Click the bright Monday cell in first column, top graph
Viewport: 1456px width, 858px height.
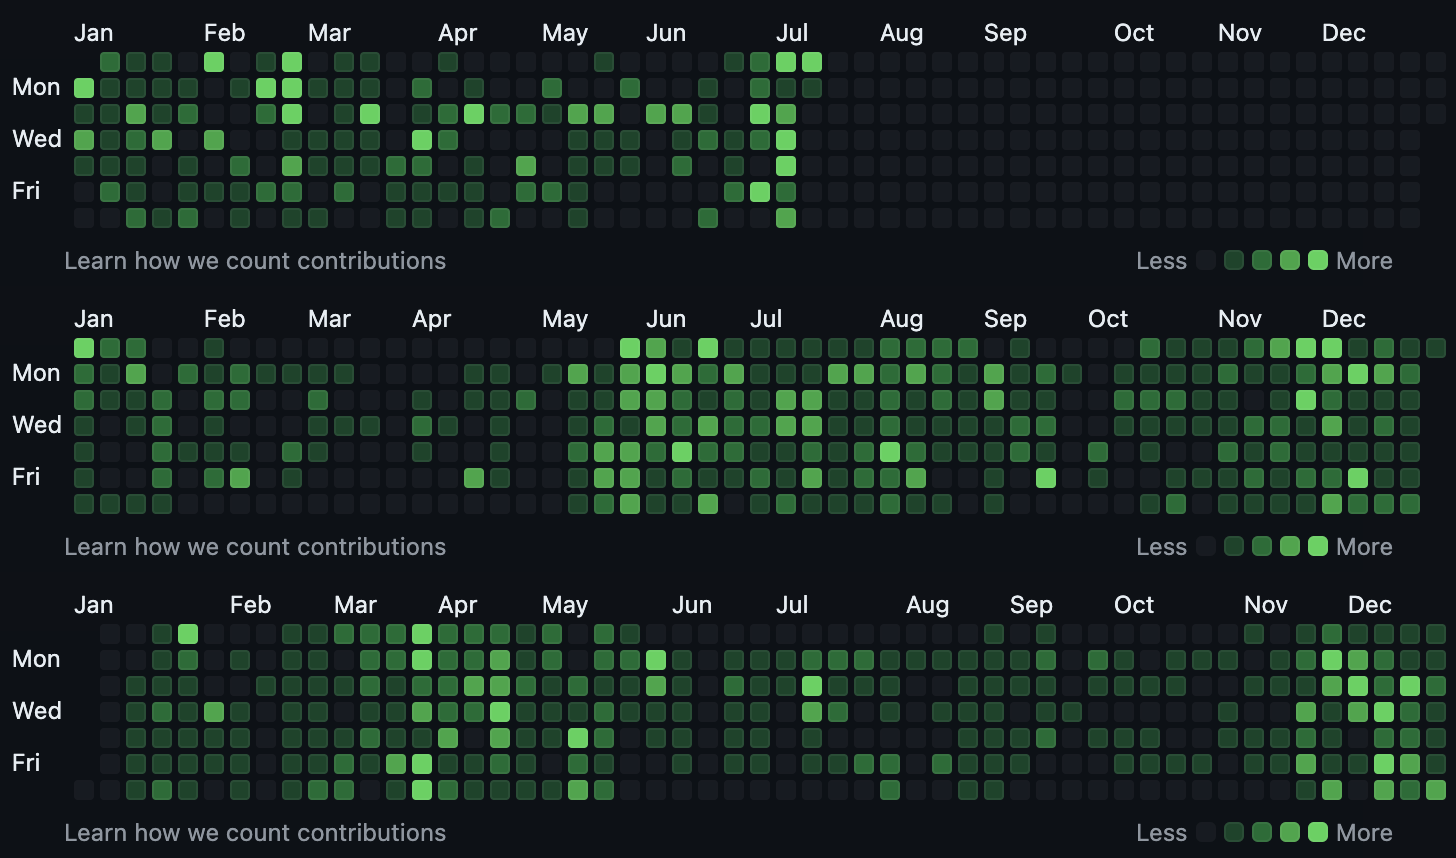point(84,88)
